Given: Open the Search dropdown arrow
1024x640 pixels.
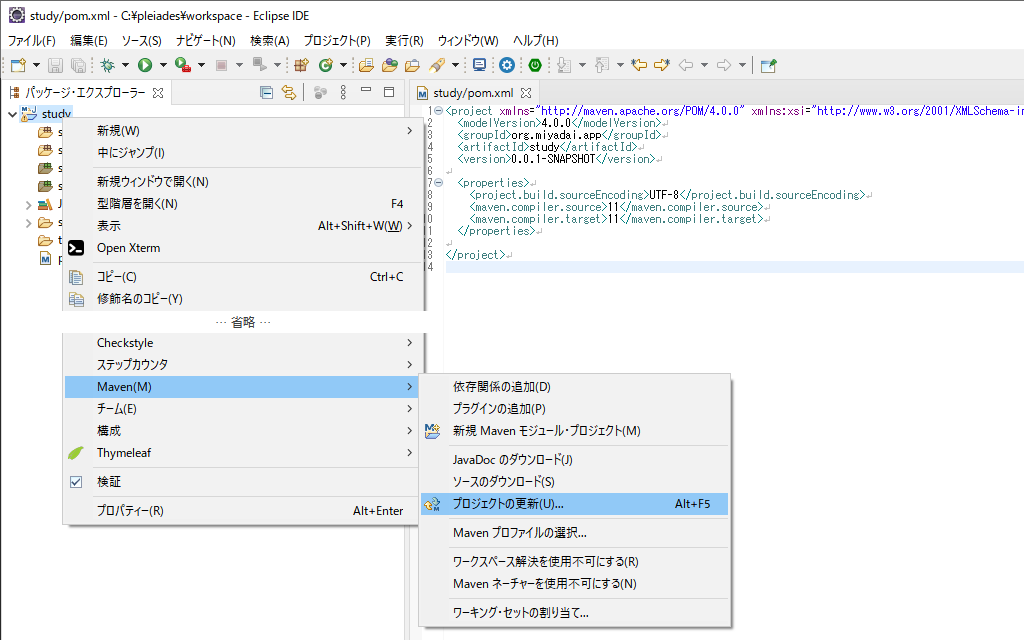Looking at the screenshot, I should coord(455,65).
